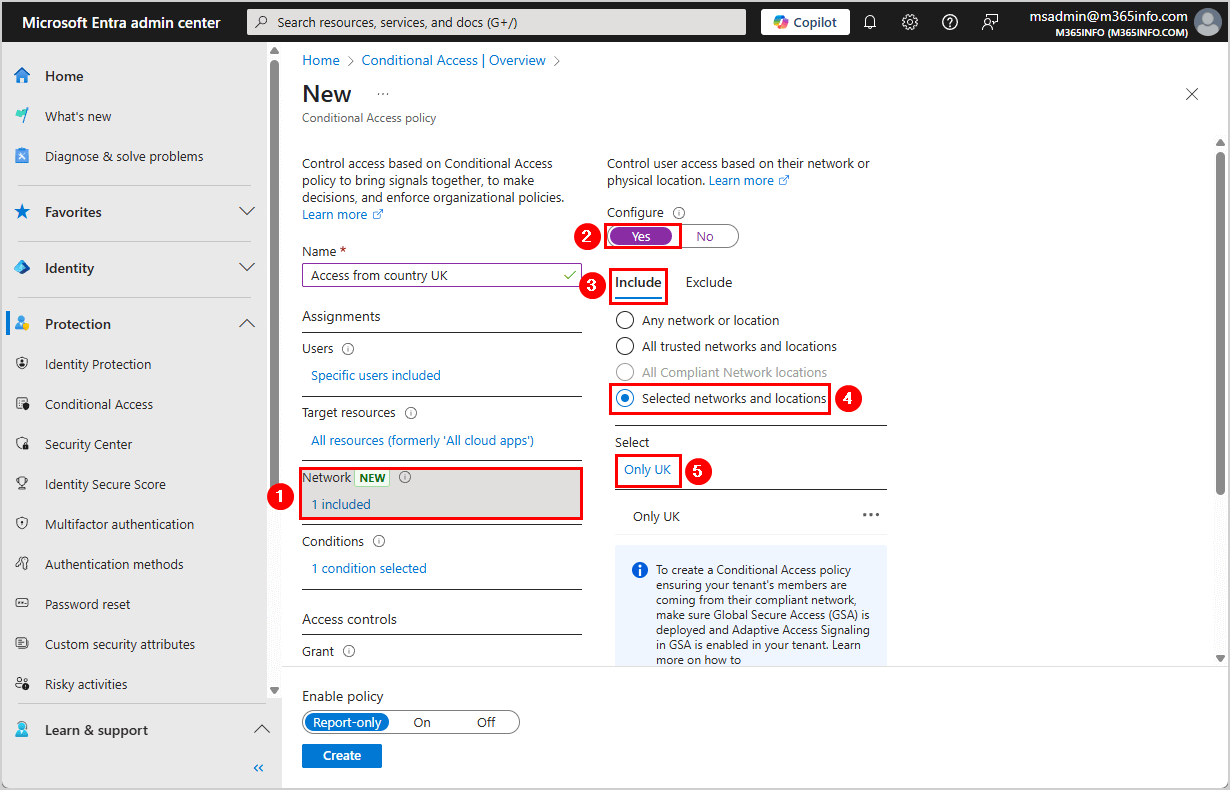Click the Password reset icon
Image resolution: width=1230 pixels, height=790 pixels.
pos(22,604)
